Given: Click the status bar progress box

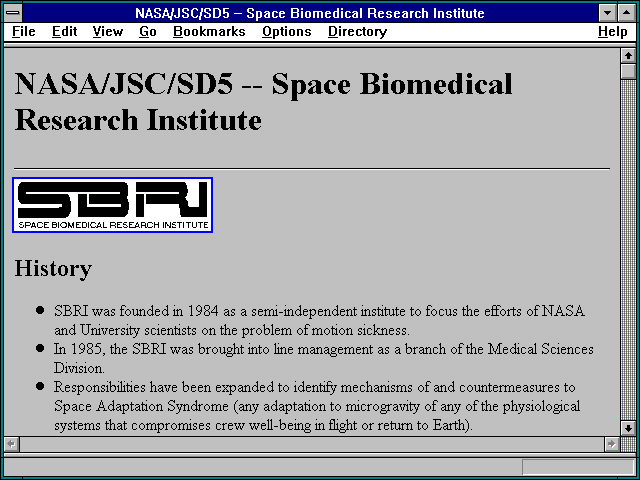Looking at the screenshot, I should tap(578, 467).
